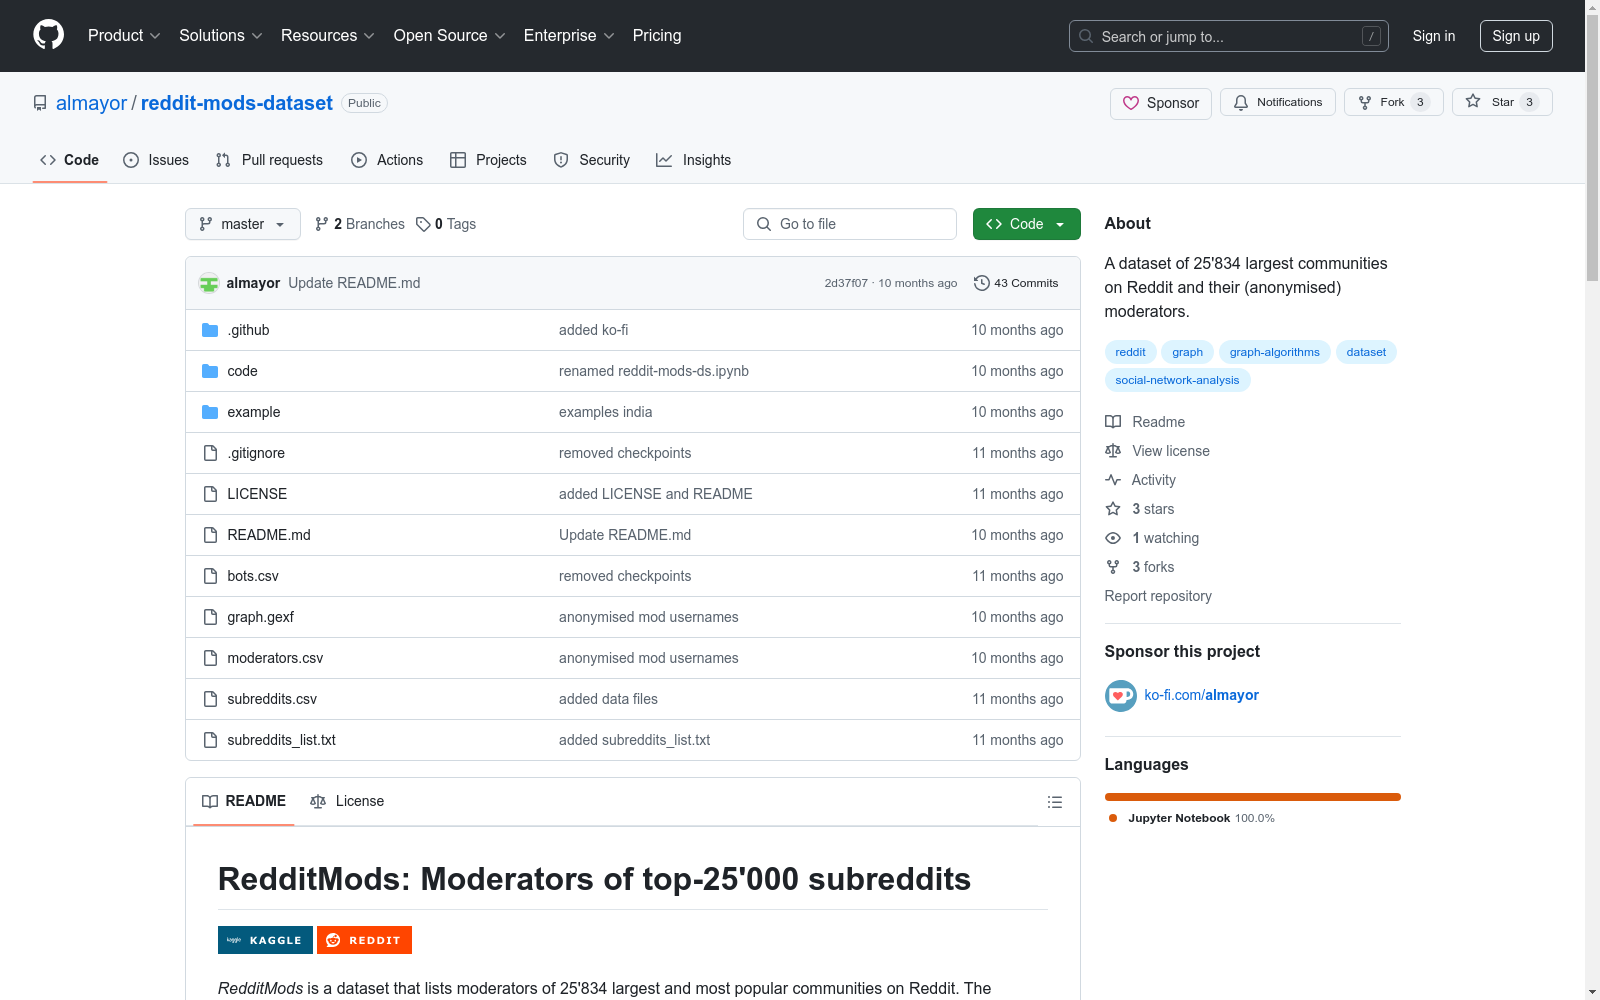Click the almayor avatar in commit row
This screenshot has width=1600, height=1000.
click(209, 283)
